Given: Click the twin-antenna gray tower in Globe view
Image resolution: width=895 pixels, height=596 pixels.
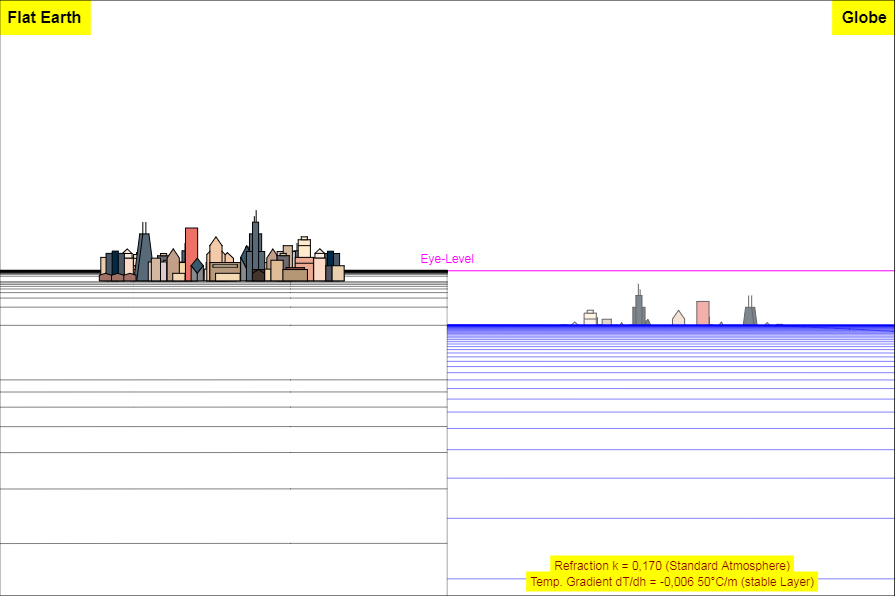Looking at the screenshot, I should (750, 311).
